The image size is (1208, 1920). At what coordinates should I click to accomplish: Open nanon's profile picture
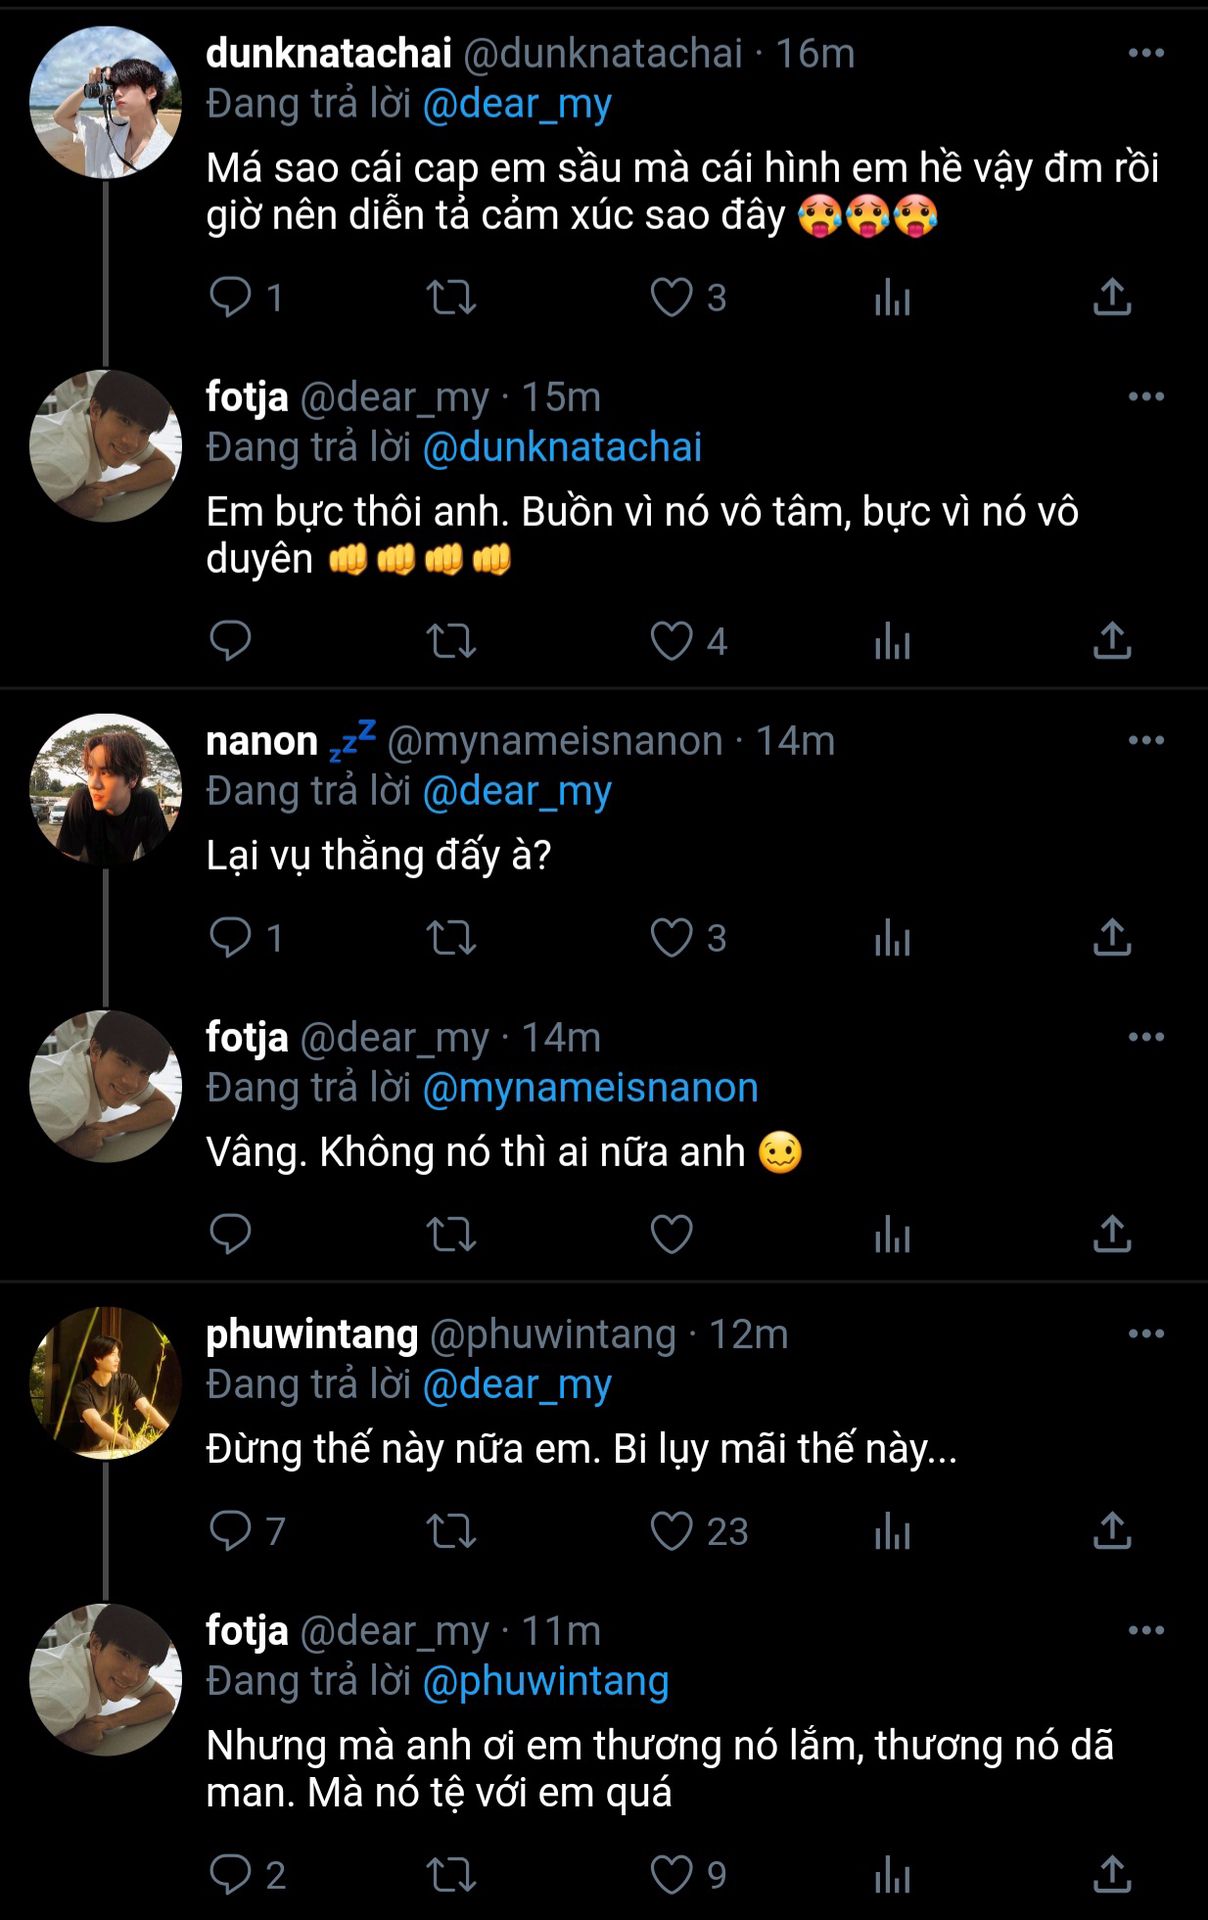(106, 789)
